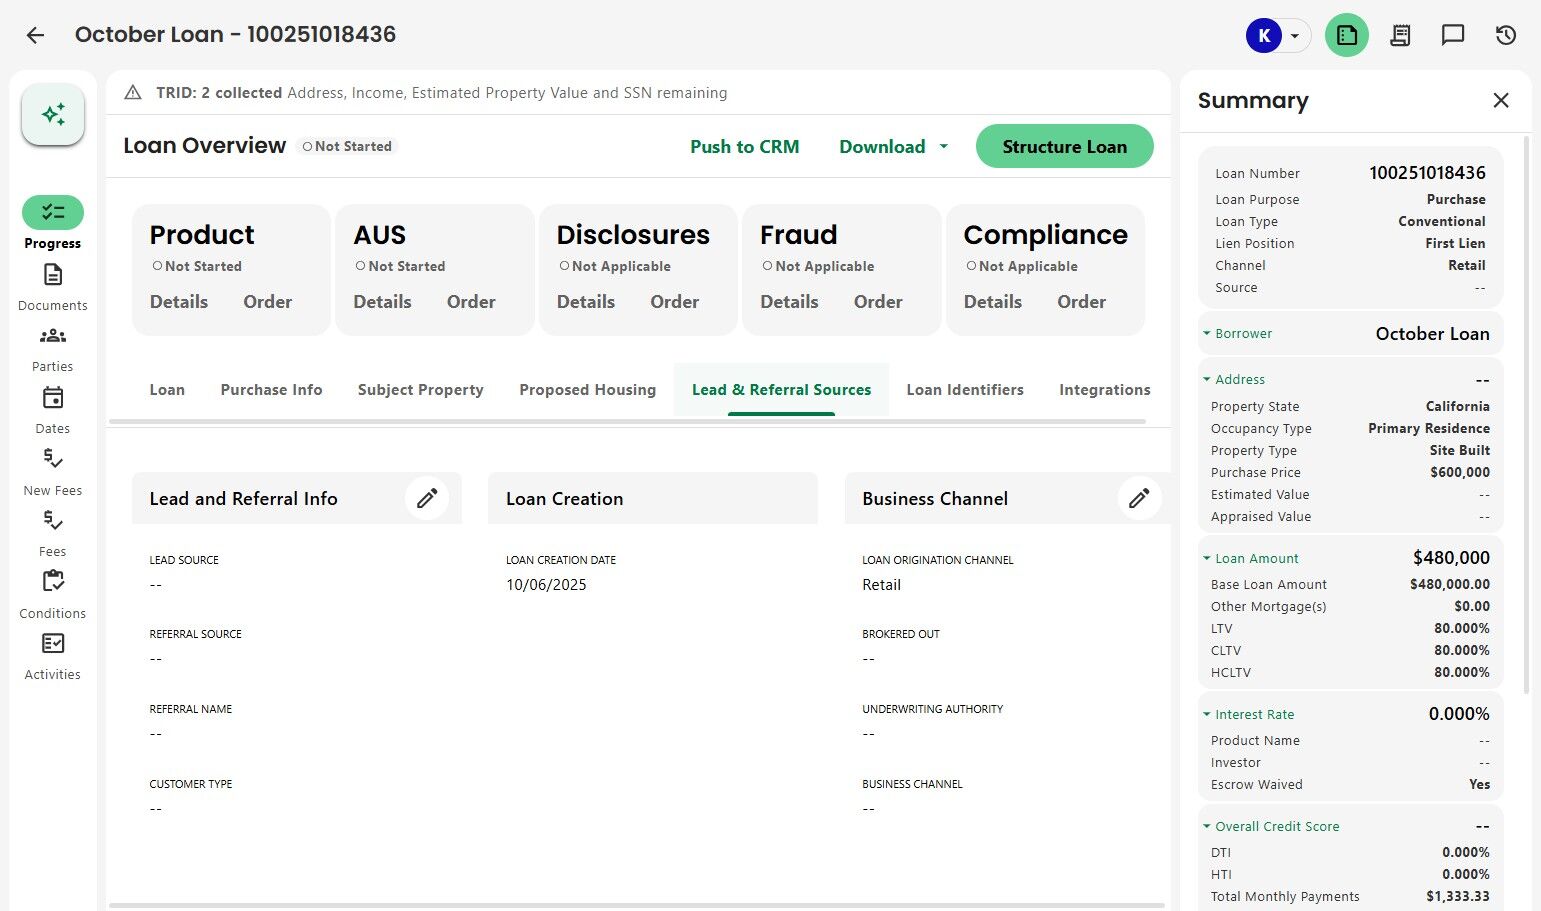Open the Parties sidebar icon
This screenshot has width=1541, height=911.
[53, 336]
